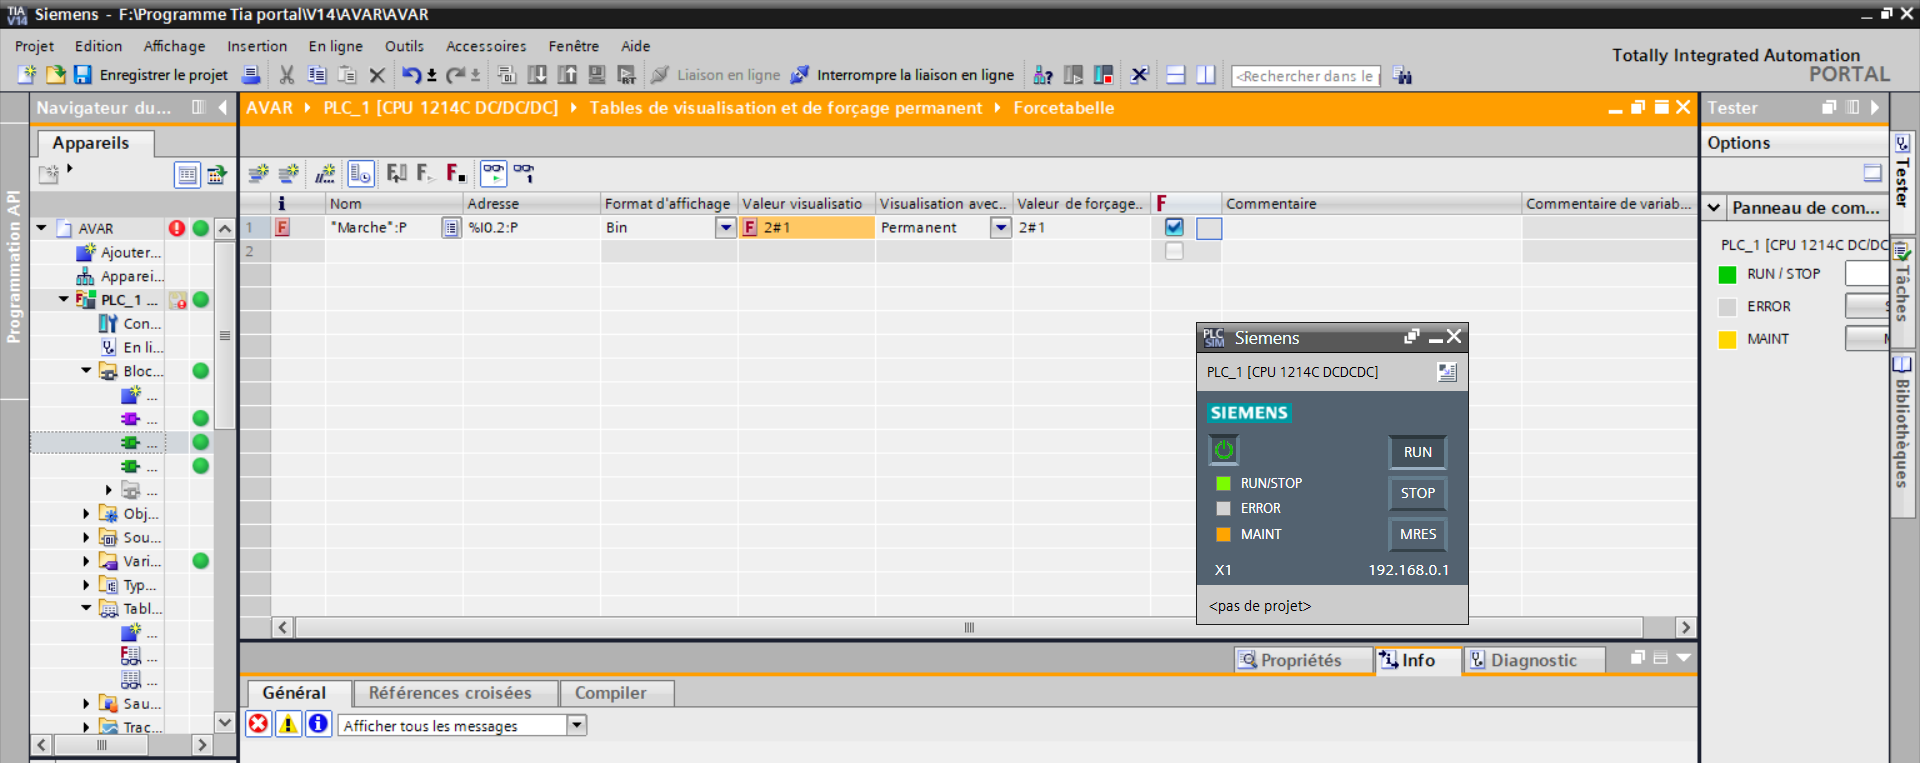The height and width of the screenshot is (763, 1920).
Task: Click the PLCSIM power button icon
Action: (1223, 451)
